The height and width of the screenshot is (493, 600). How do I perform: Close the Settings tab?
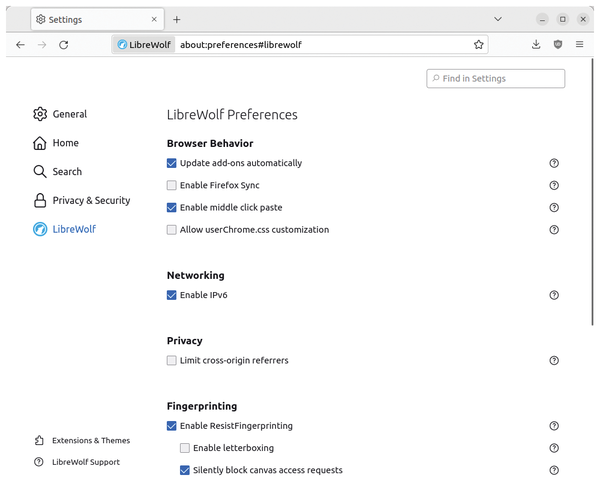(154, 19)
